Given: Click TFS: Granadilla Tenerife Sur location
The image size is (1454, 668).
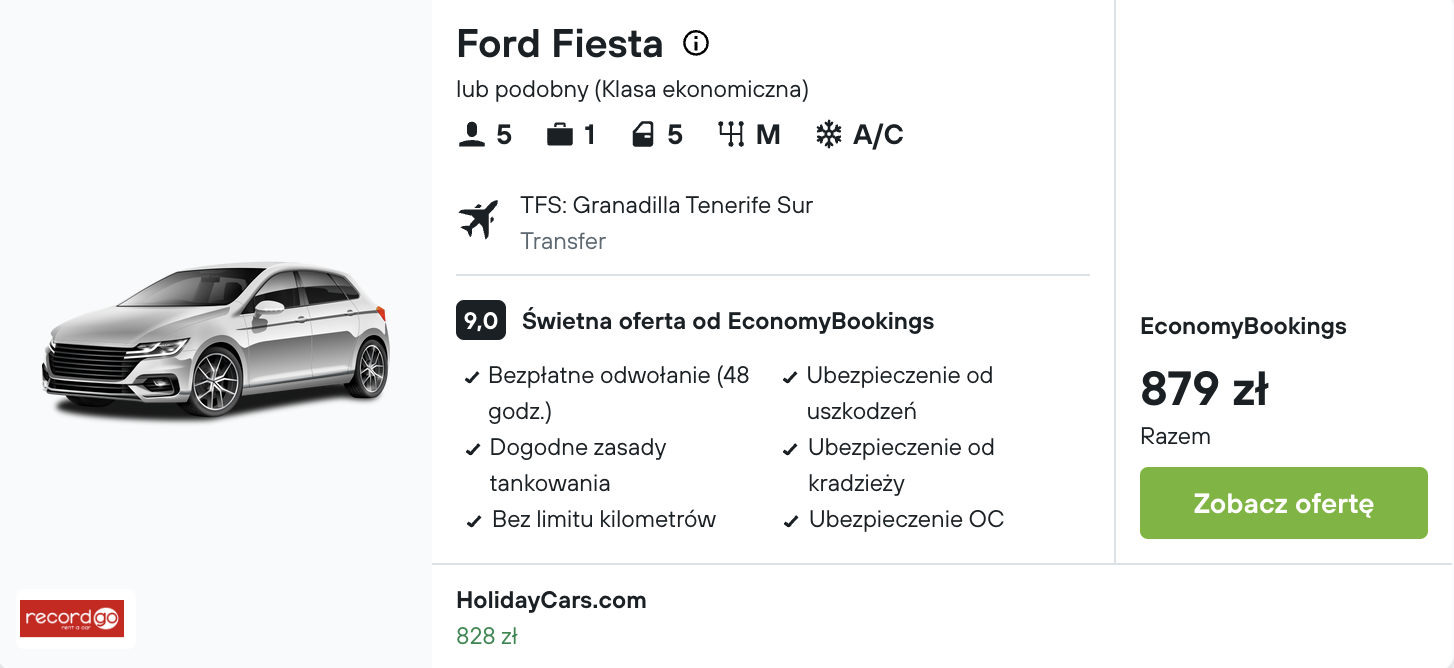Looking at the screenshot, I should pos(666,206).
